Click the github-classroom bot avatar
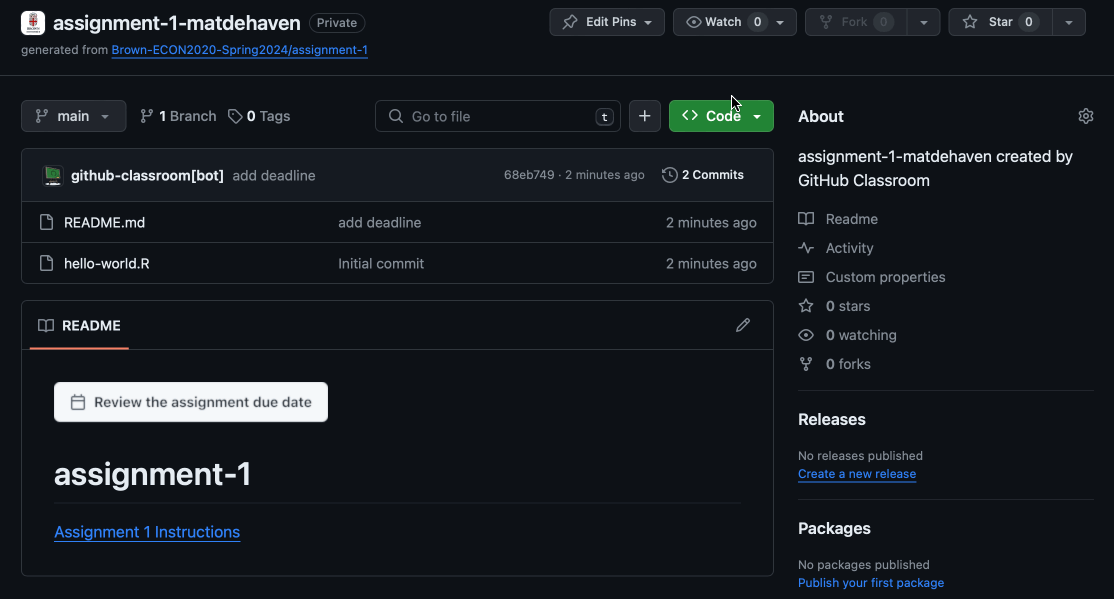Screen dimensions: 1114x599 coord(53,176)
